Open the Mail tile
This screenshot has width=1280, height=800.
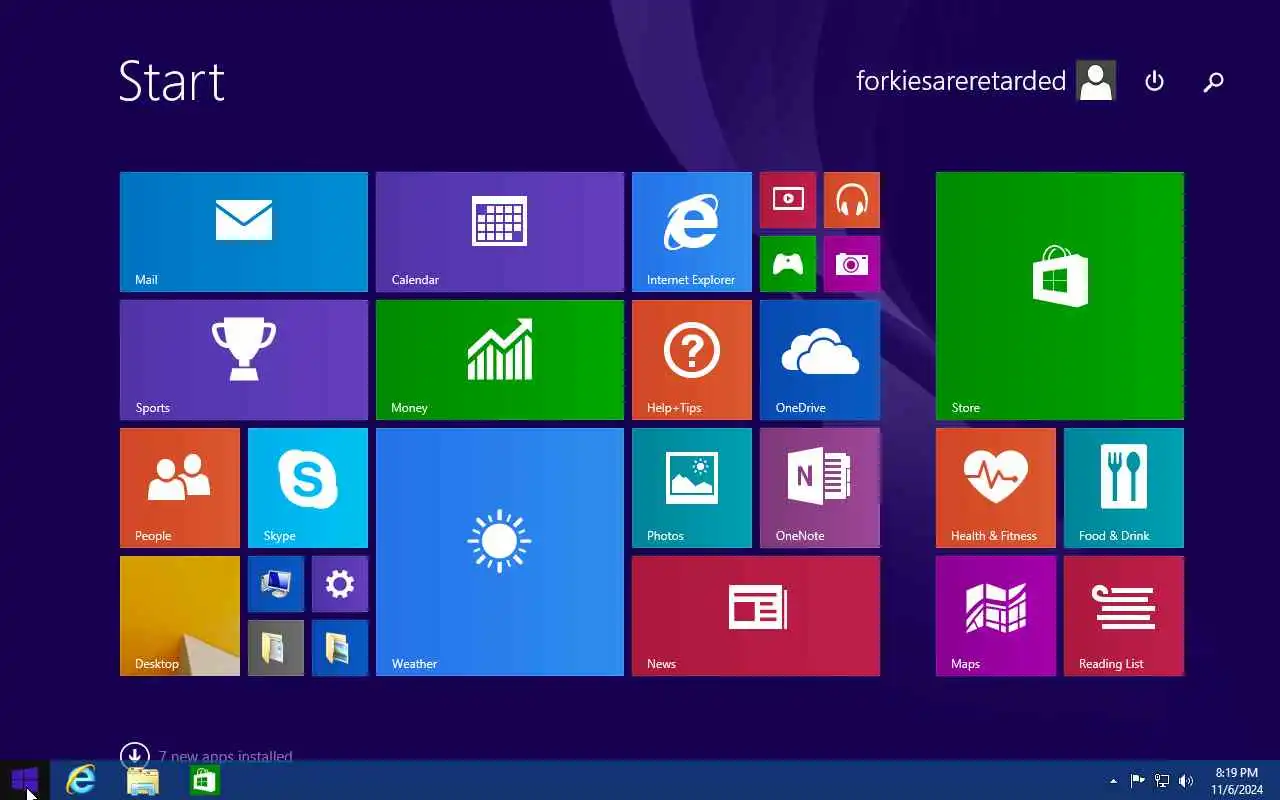244,232
